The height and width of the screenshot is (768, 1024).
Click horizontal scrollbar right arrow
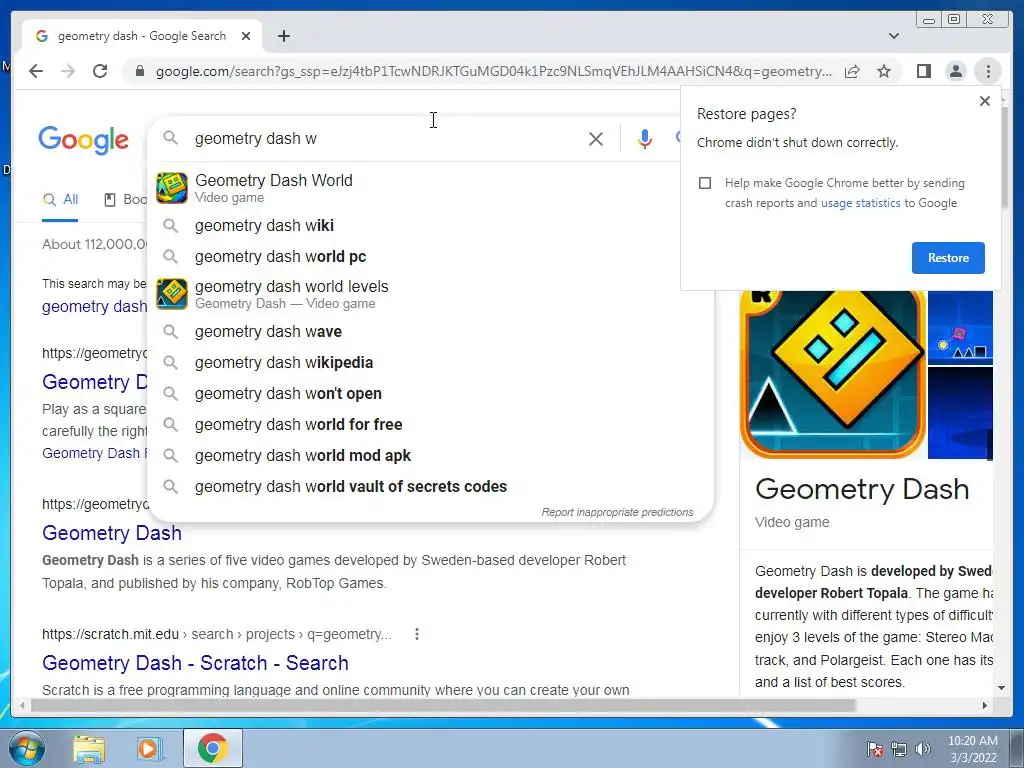tap(985, 706)
